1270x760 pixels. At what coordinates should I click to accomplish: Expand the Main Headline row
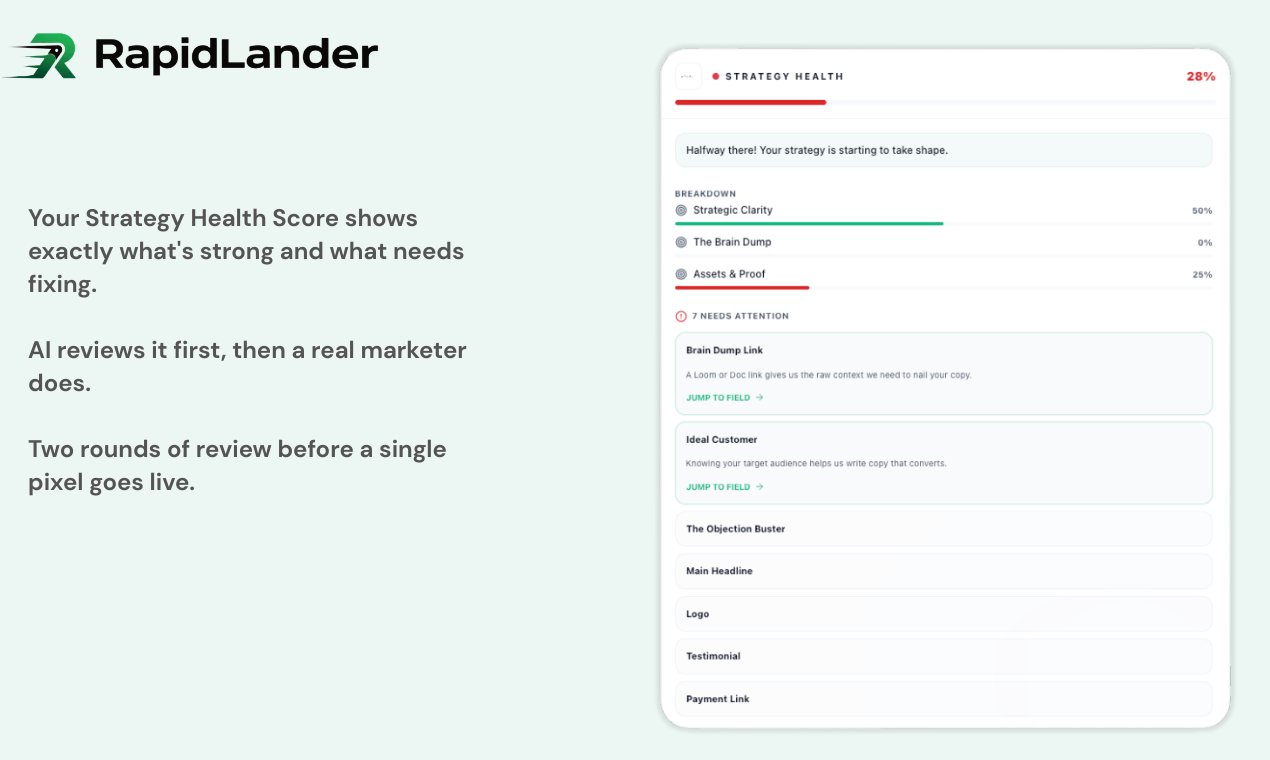(x=943, y=571)
